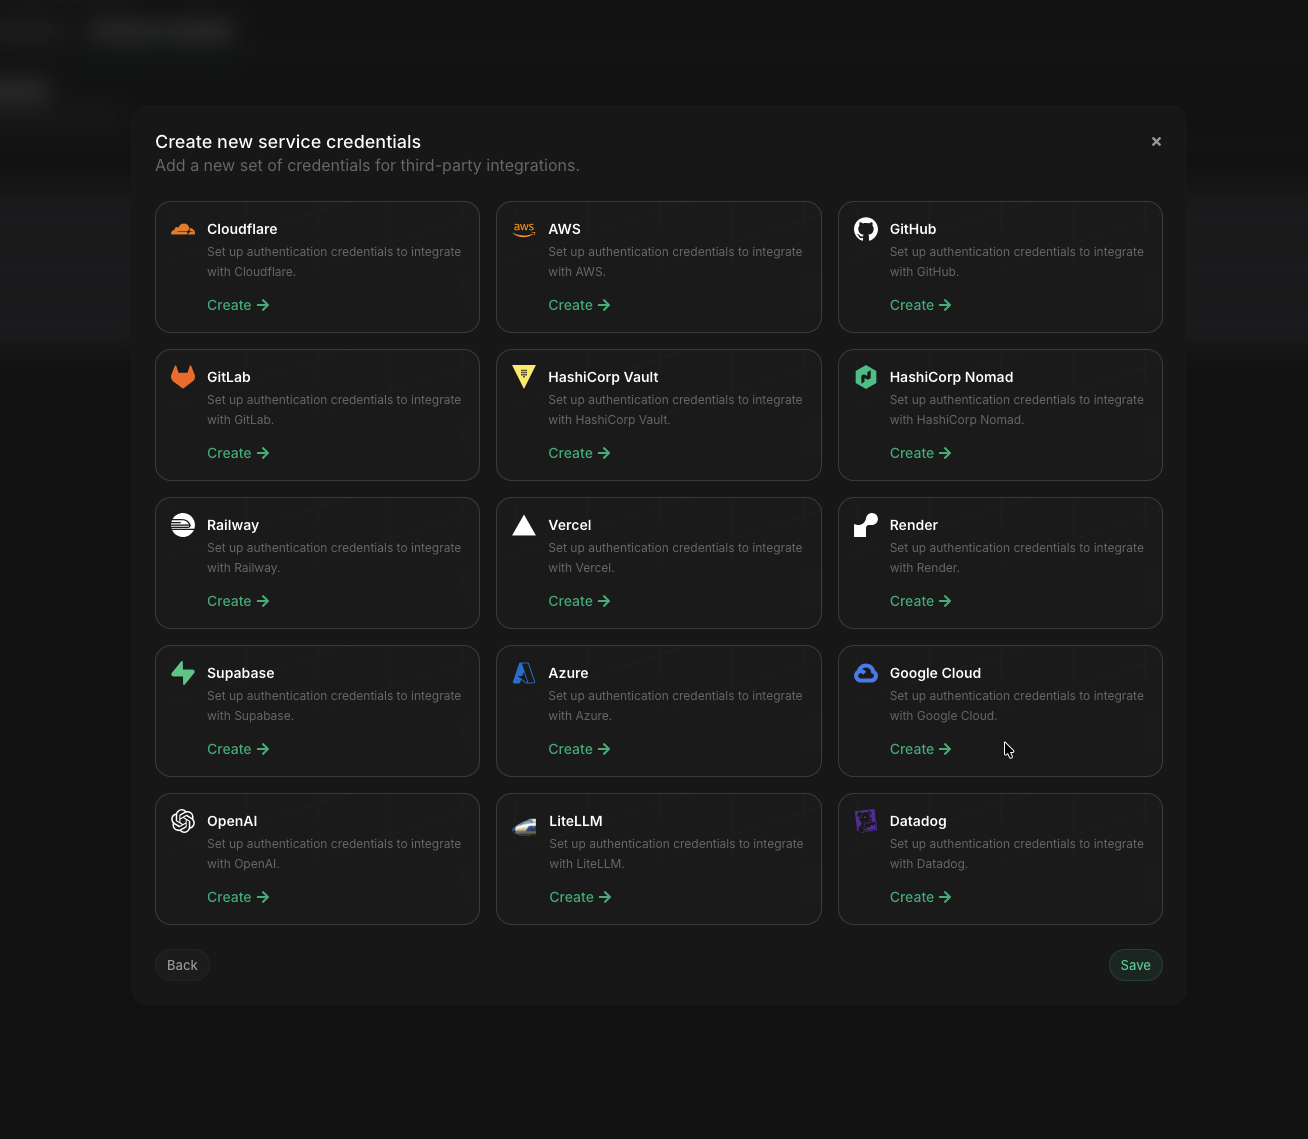Create HashiCorp Vault credentials
Image resolution: width=1308 pixels, height=1139 pixels.
(579, 453)
